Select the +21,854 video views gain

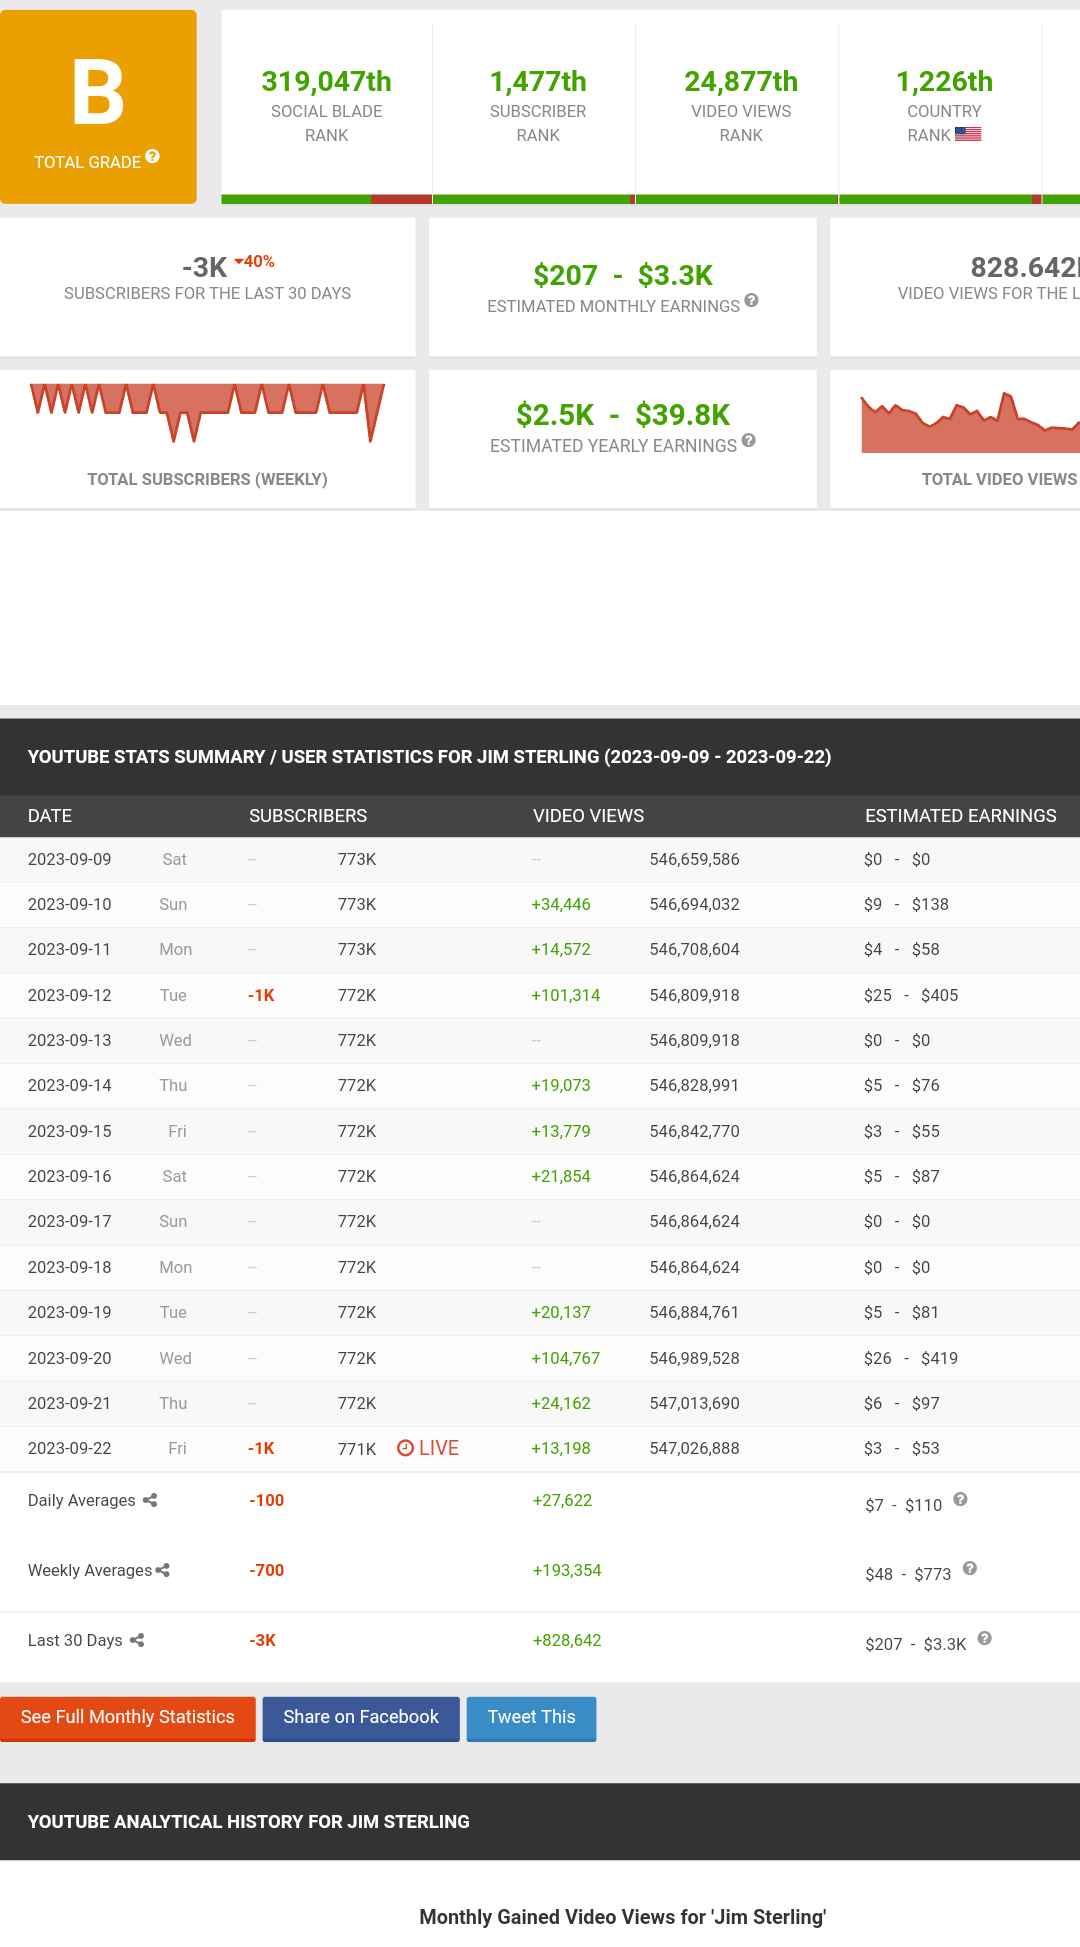tap(561, 1176)
